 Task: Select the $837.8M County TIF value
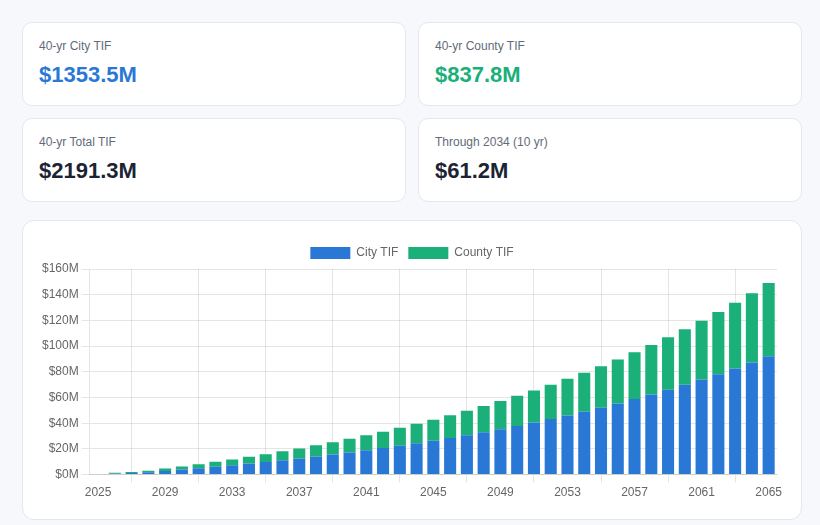click(477, 75)
